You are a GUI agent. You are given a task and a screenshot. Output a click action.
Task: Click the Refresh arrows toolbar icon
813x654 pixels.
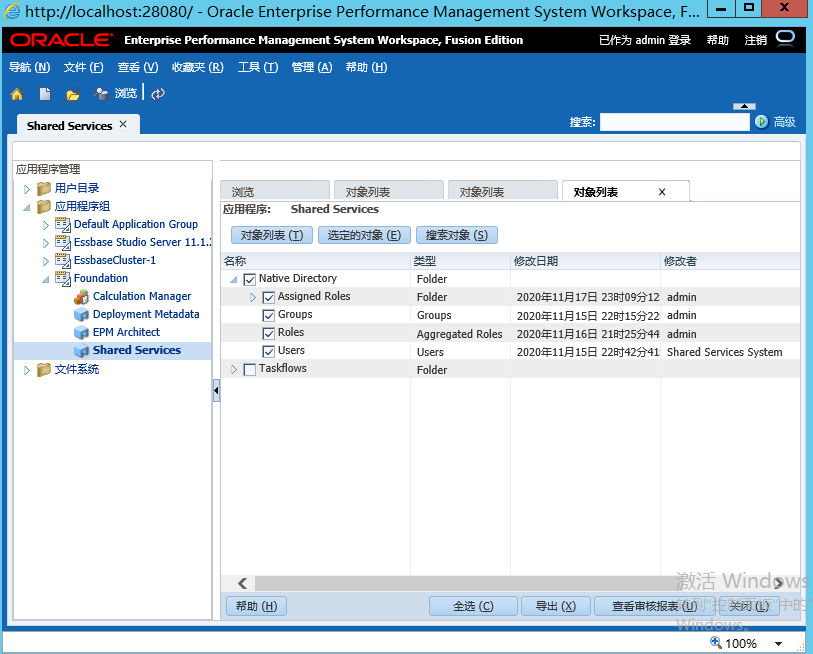pyautogui.click(x=158, y=93)
